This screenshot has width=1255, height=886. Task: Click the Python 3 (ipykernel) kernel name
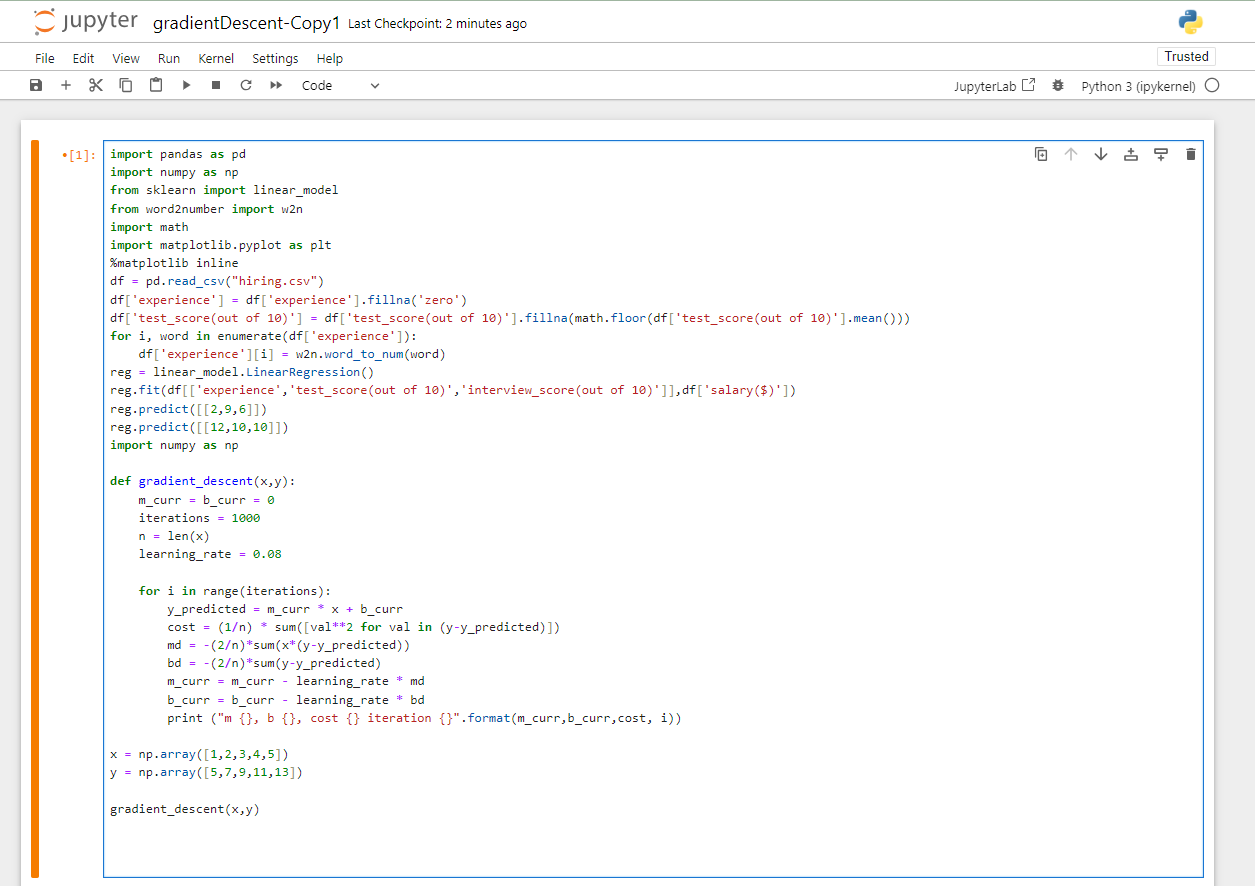tap(1138, 86)
